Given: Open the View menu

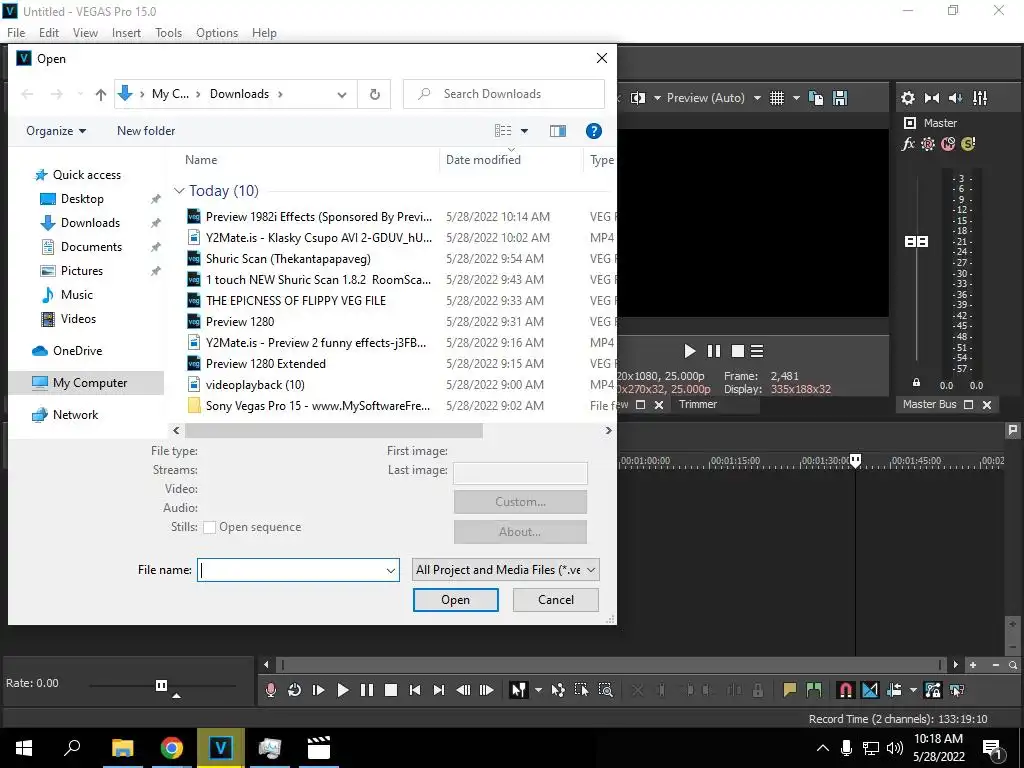Looking at the screenshot, I should click(86, 33).
